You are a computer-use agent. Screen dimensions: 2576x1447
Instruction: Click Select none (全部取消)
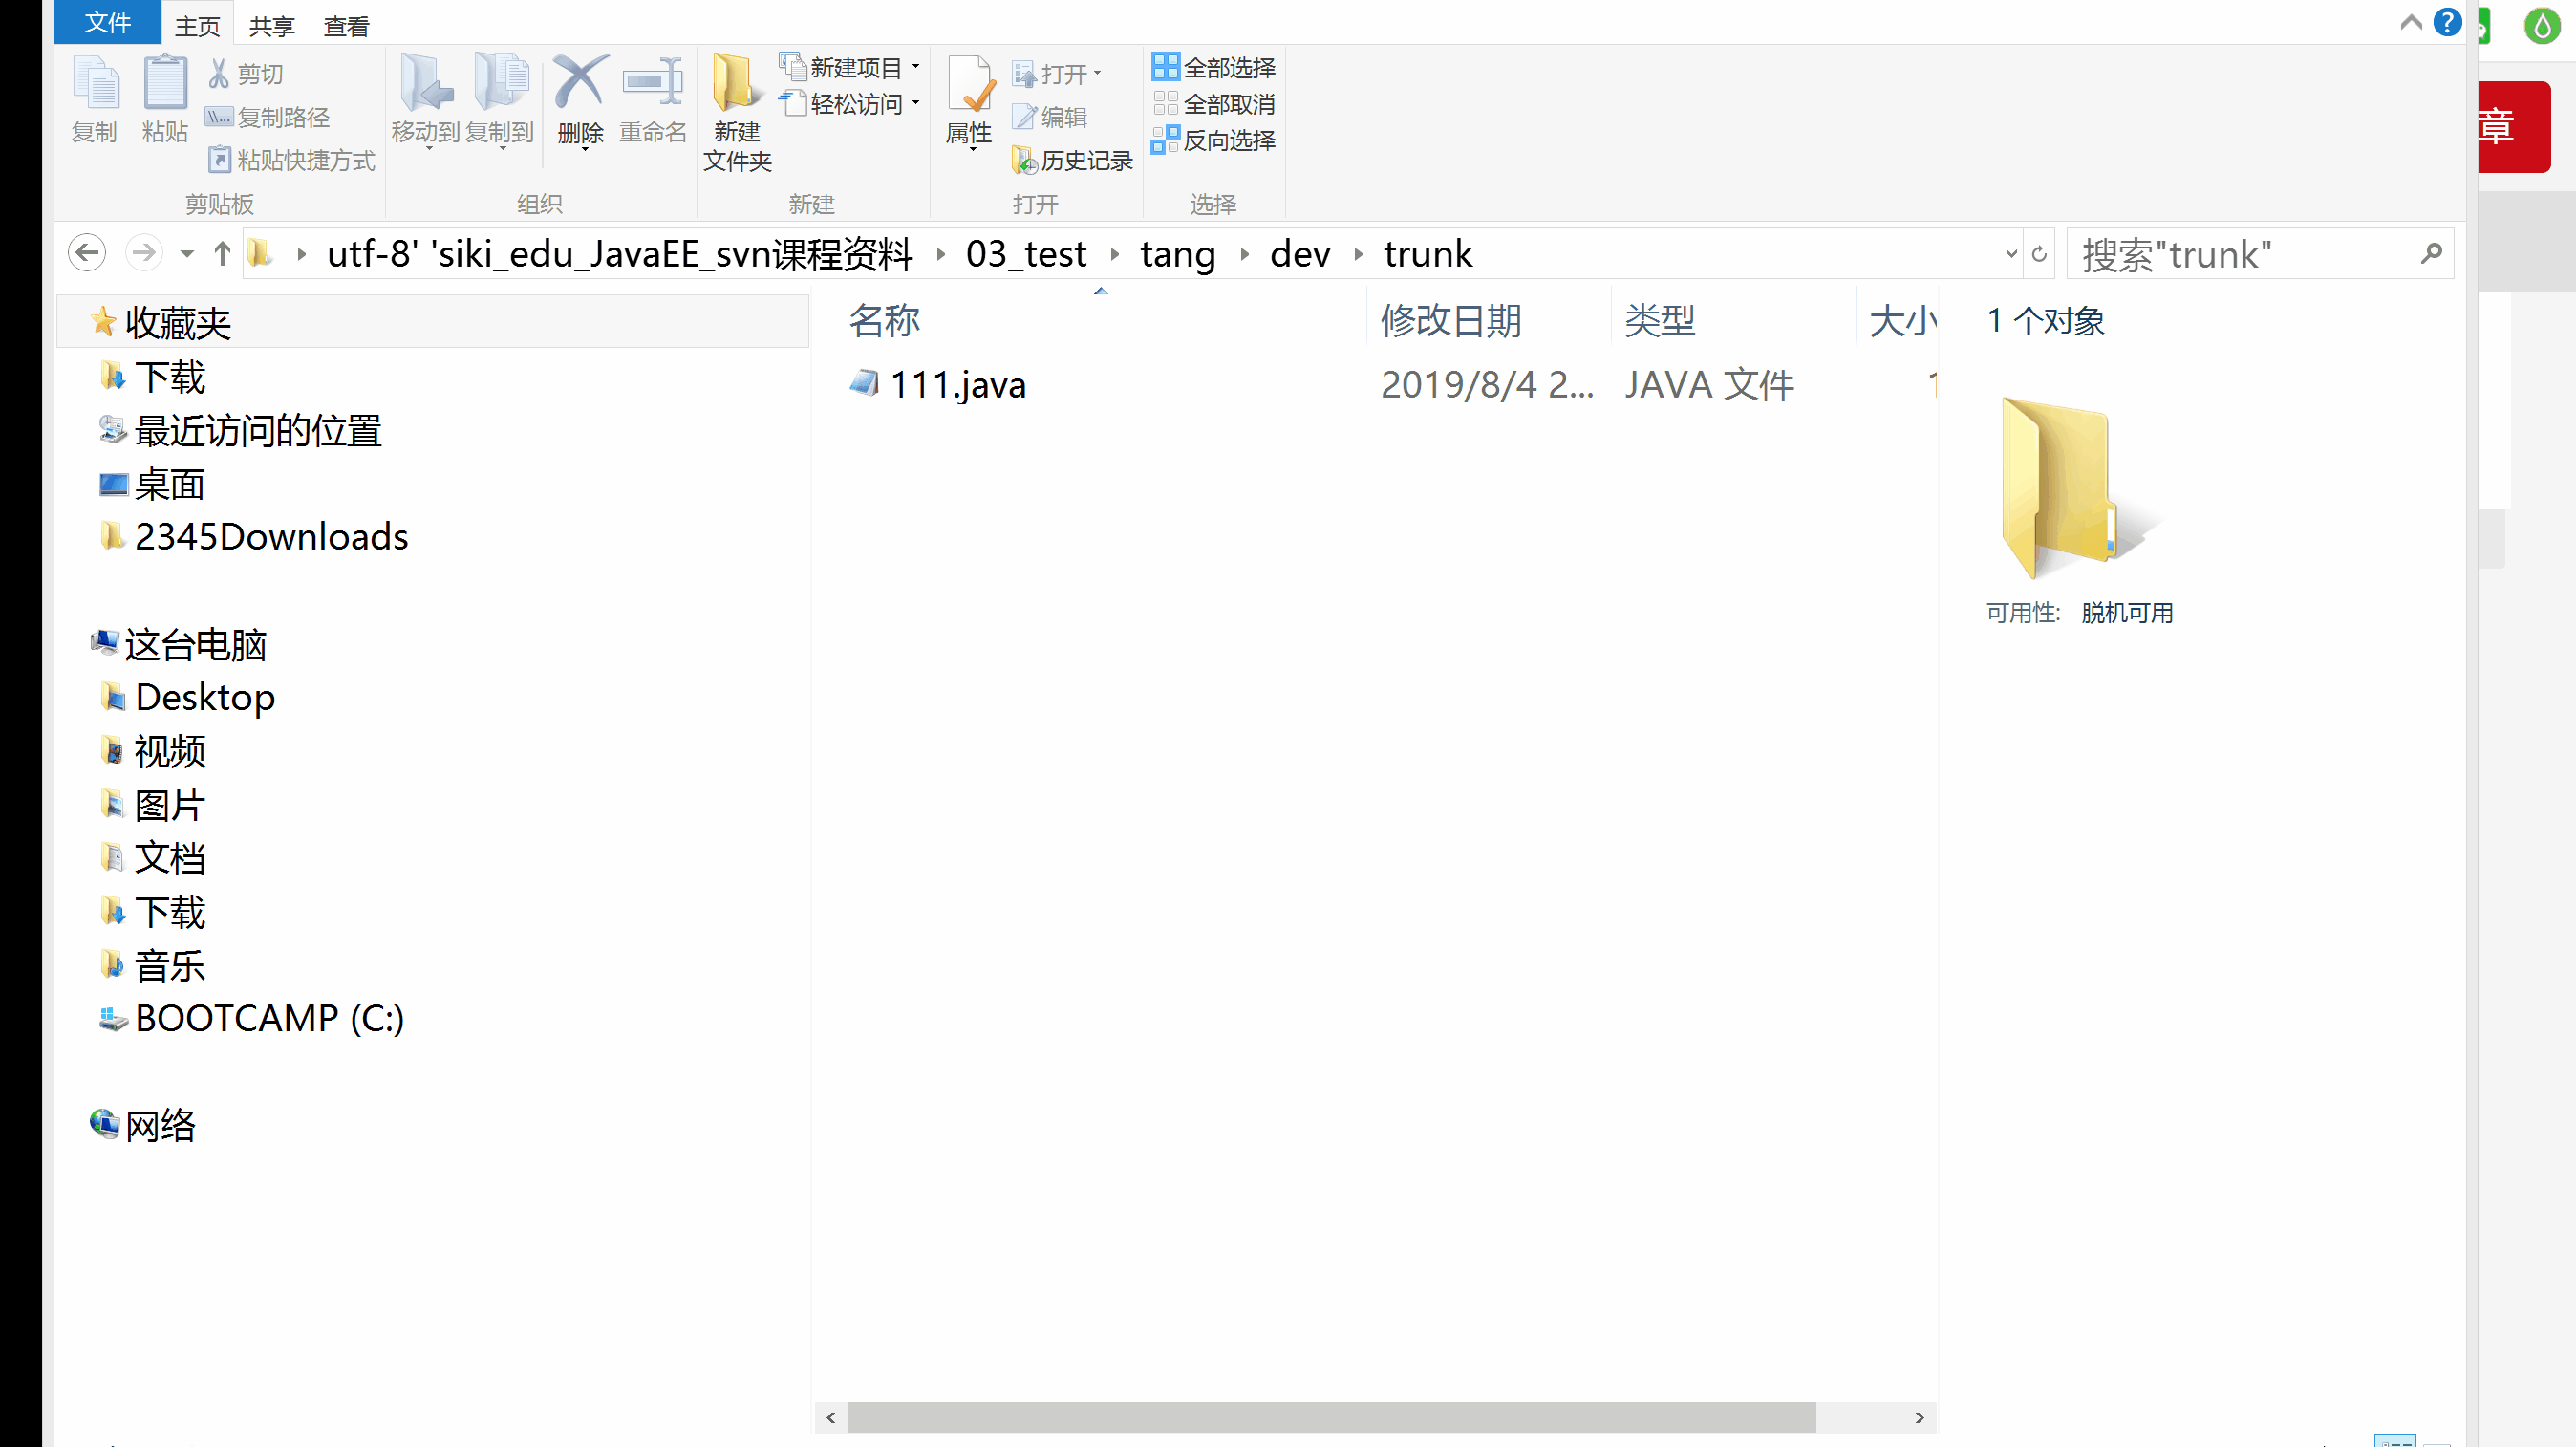click(1214, 103)
